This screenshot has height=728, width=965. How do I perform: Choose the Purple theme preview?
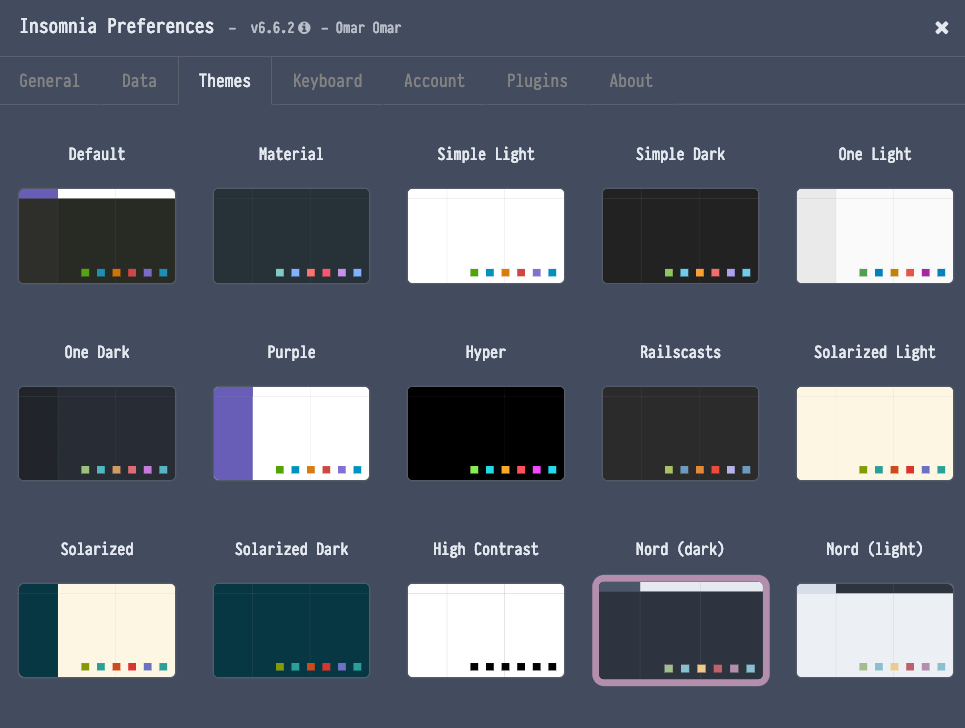pyautogui.click(x=291, y=434)
